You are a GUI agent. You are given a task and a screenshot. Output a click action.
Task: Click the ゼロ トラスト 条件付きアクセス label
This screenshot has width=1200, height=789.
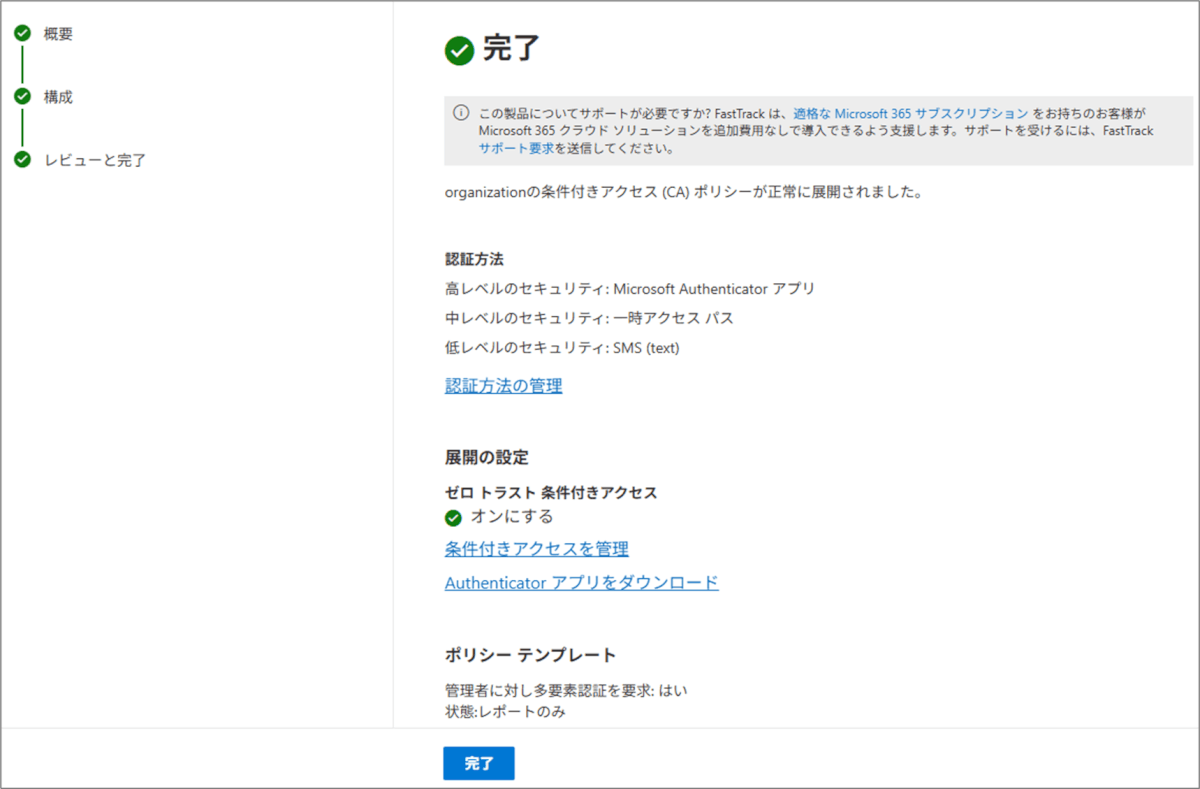[x=551, y=493]
